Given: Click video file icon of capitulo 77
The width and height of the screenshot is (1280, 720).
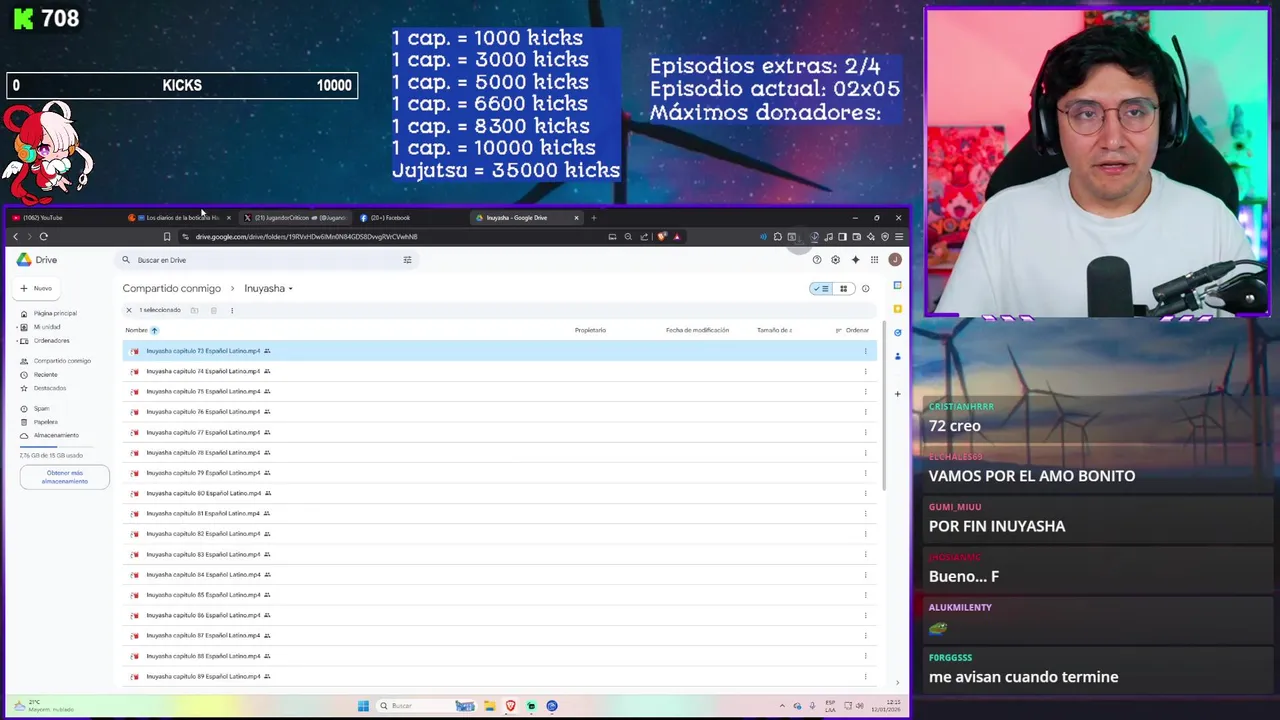Looking at the screenshot, I should 134,432.
